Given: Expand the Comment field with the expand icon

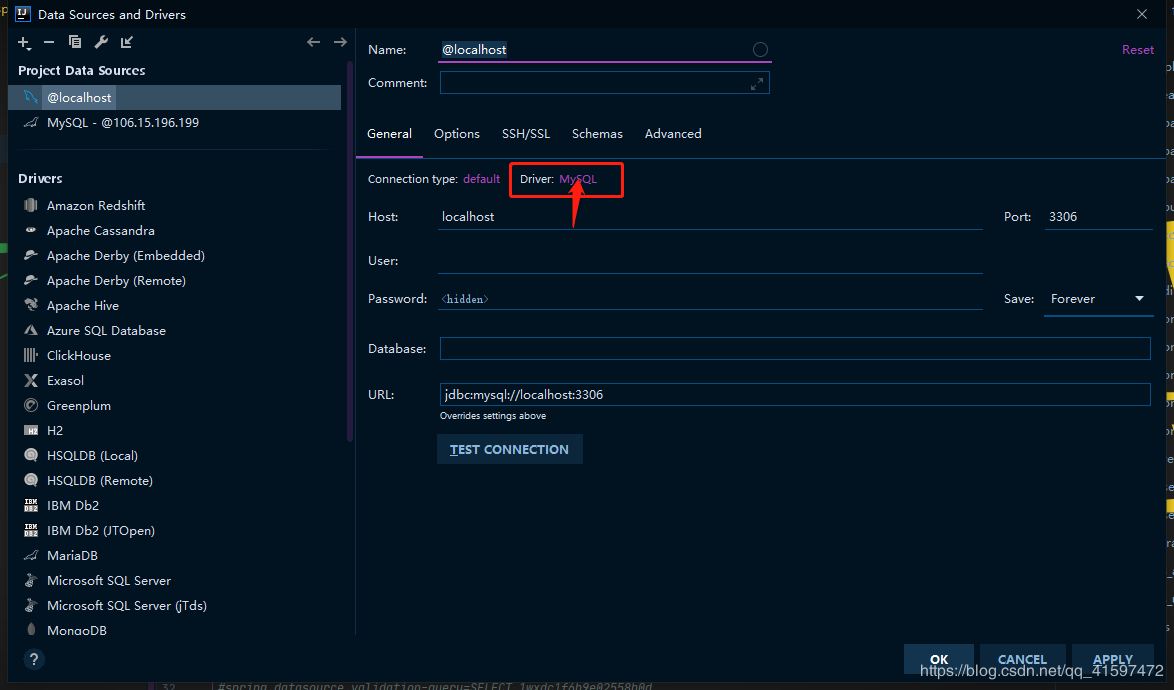Looking at the screenshot, I should [x=757, y=84].
